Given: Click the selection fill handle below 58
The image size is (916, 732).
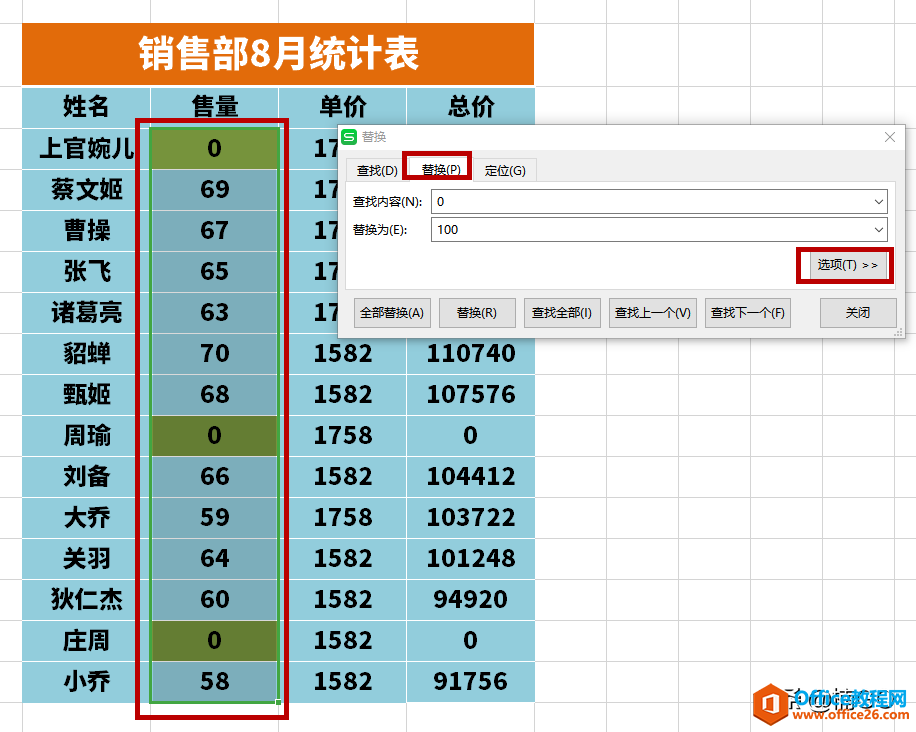Looking at the screenshot, I should click(279, 702).
